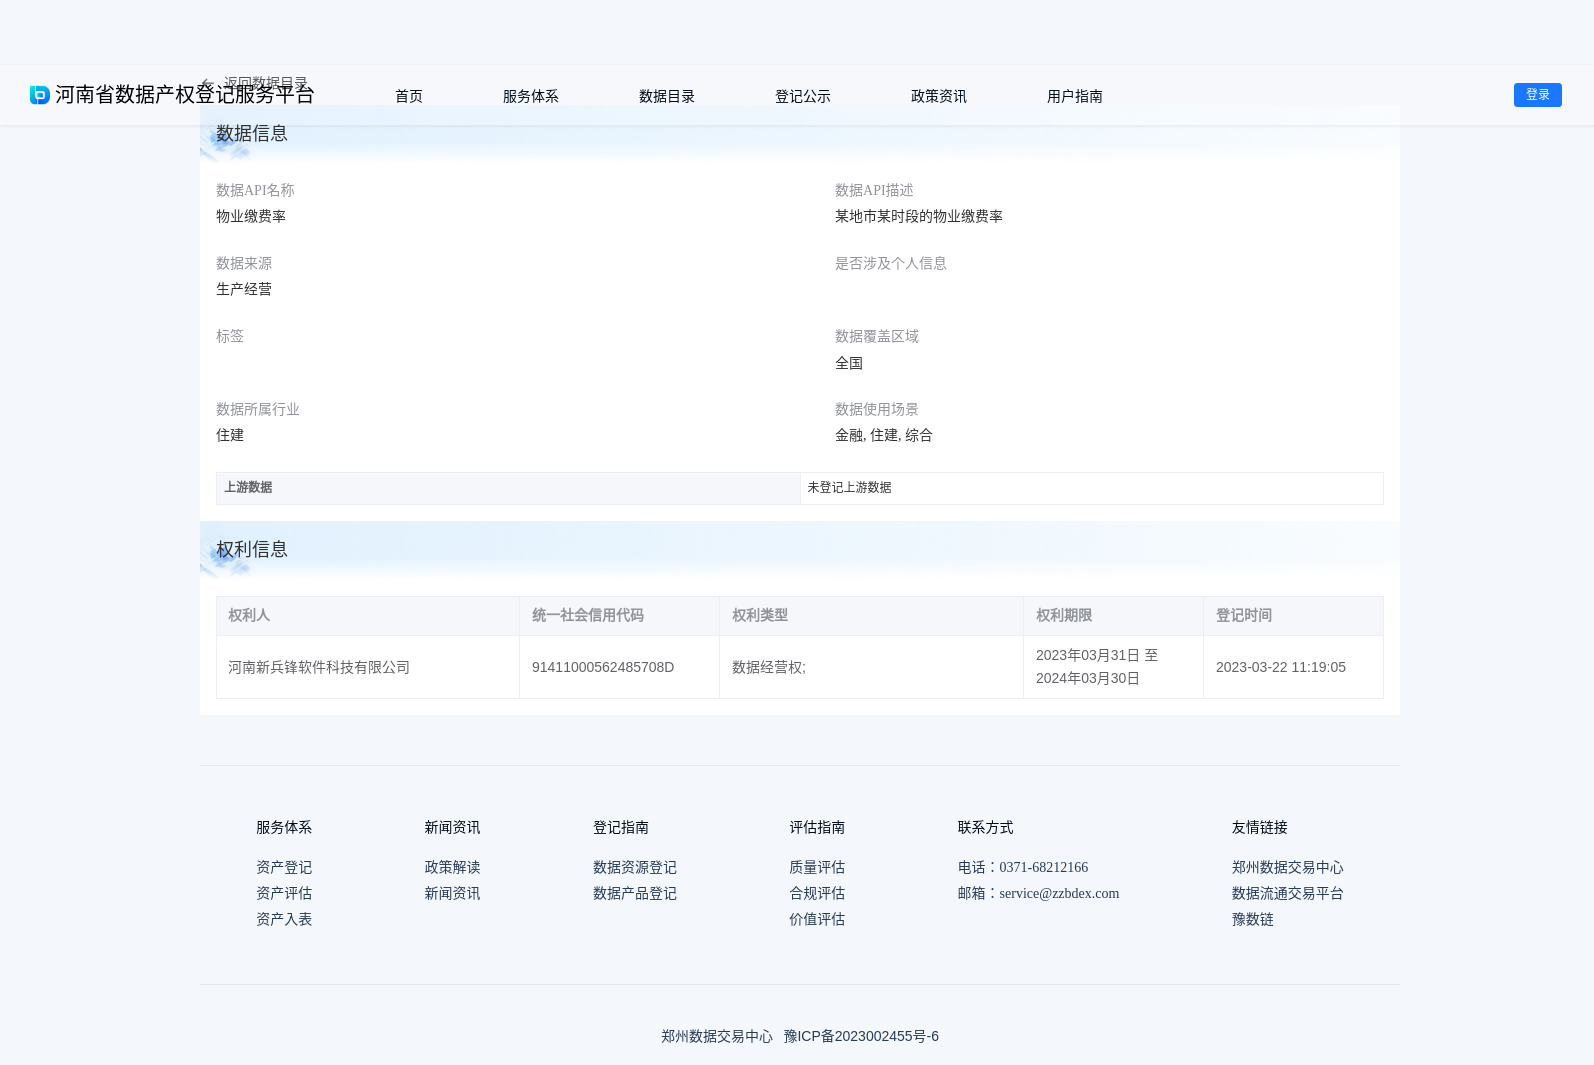
Task: Click the 住建 industry value
Action: (230, 435)
